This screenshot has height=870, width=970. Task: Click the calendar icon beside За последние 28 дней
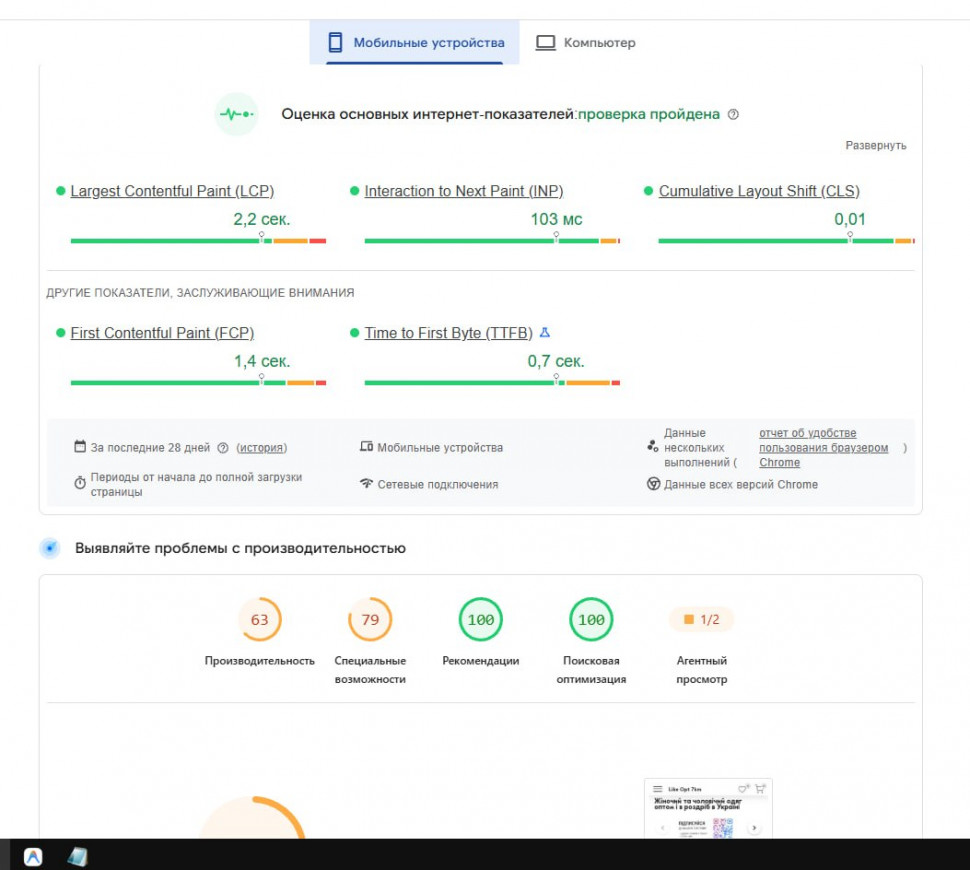click(x=80, y=446)
